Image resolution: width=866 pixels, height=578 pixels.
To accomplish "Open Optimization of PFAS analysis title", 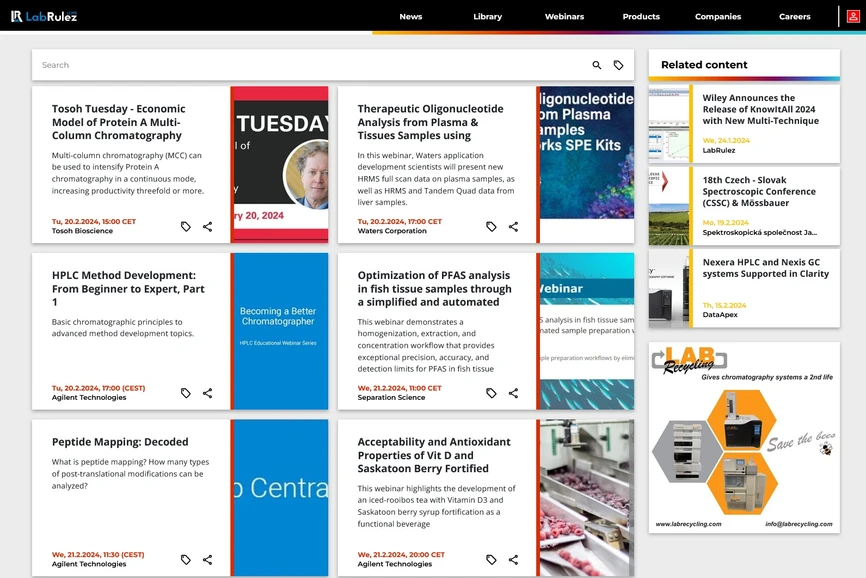I will tap(434, 289).
